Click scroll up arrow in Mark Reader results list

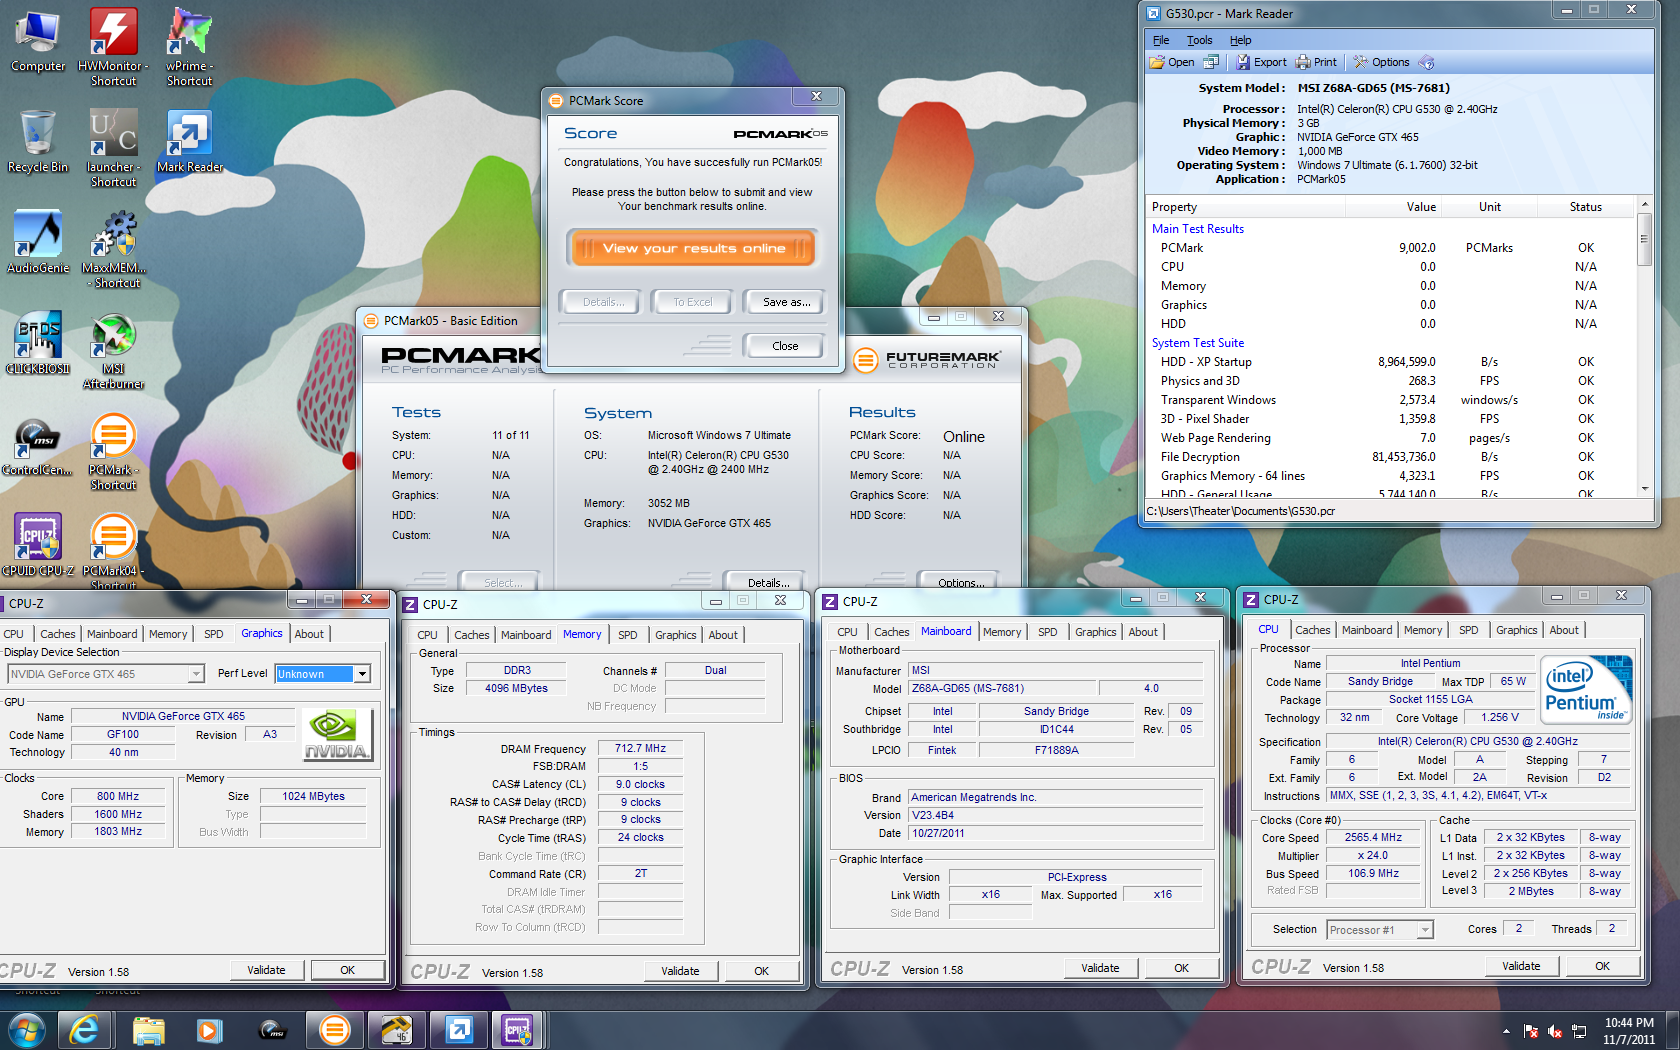(1645, 205)
